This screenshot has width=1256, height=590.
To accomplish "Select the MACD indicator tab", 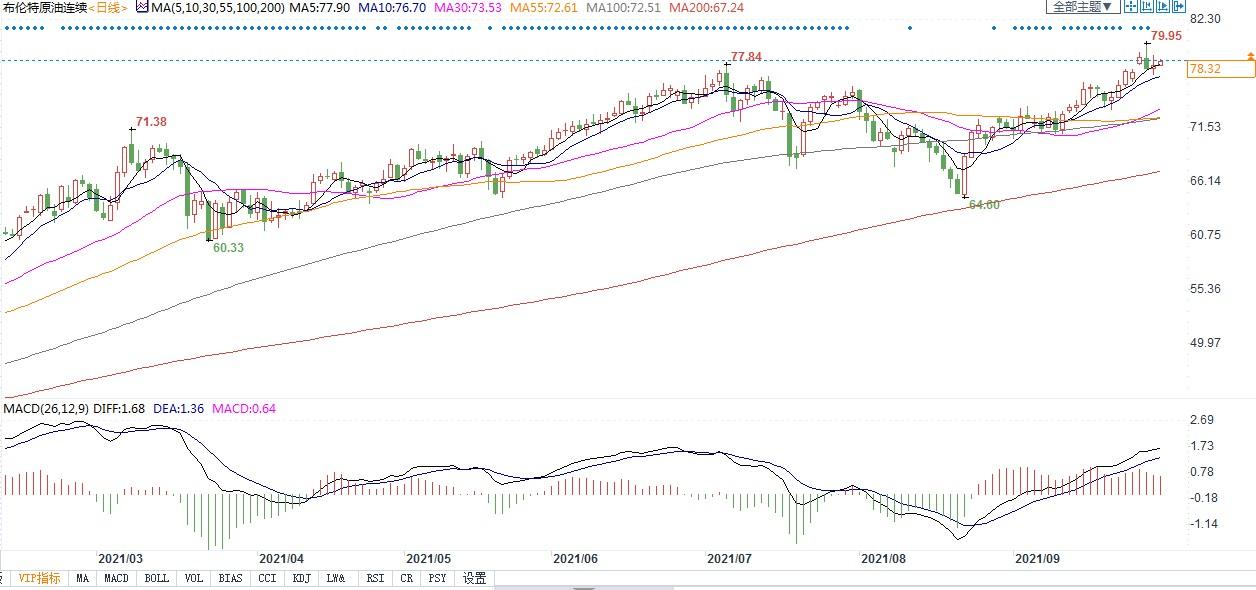I will point(117,578).
